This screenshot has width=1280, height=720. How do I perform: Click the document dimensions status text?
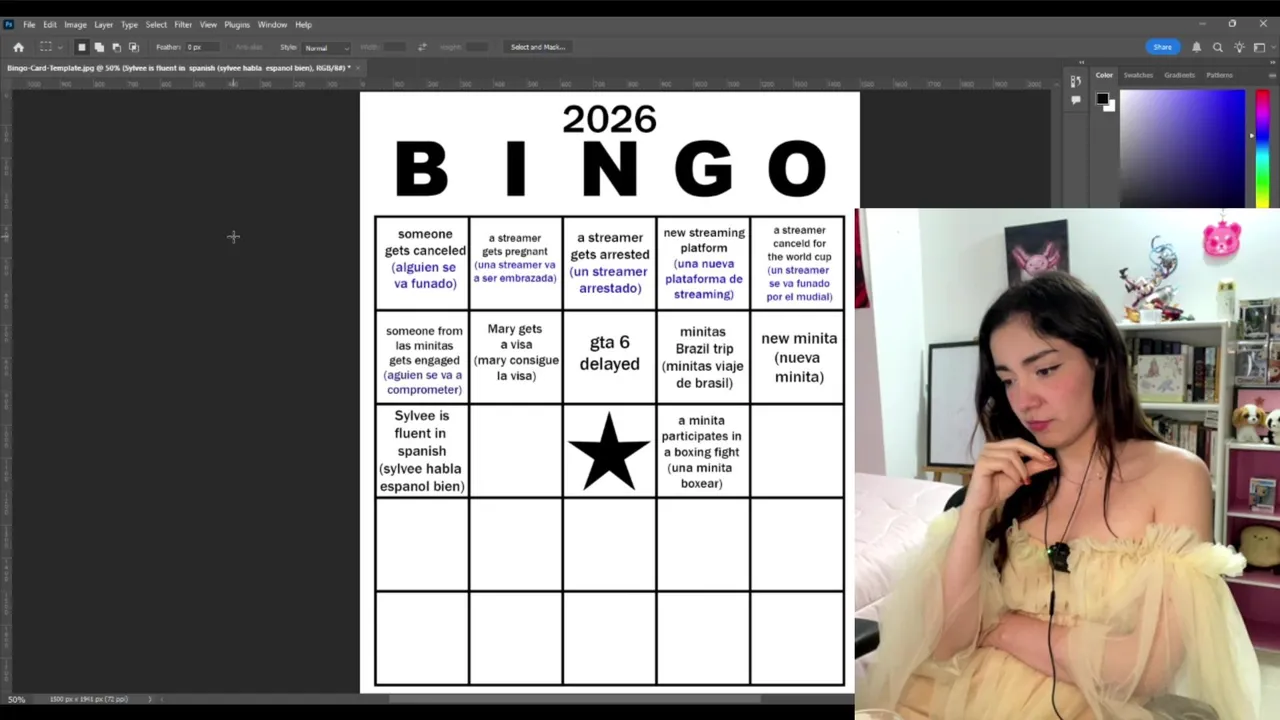click(x=89, y=699)
